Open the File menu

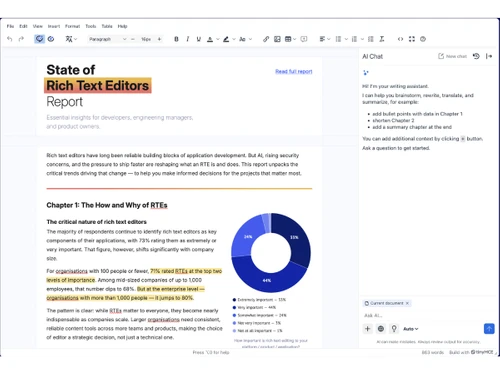coord(10,26)
